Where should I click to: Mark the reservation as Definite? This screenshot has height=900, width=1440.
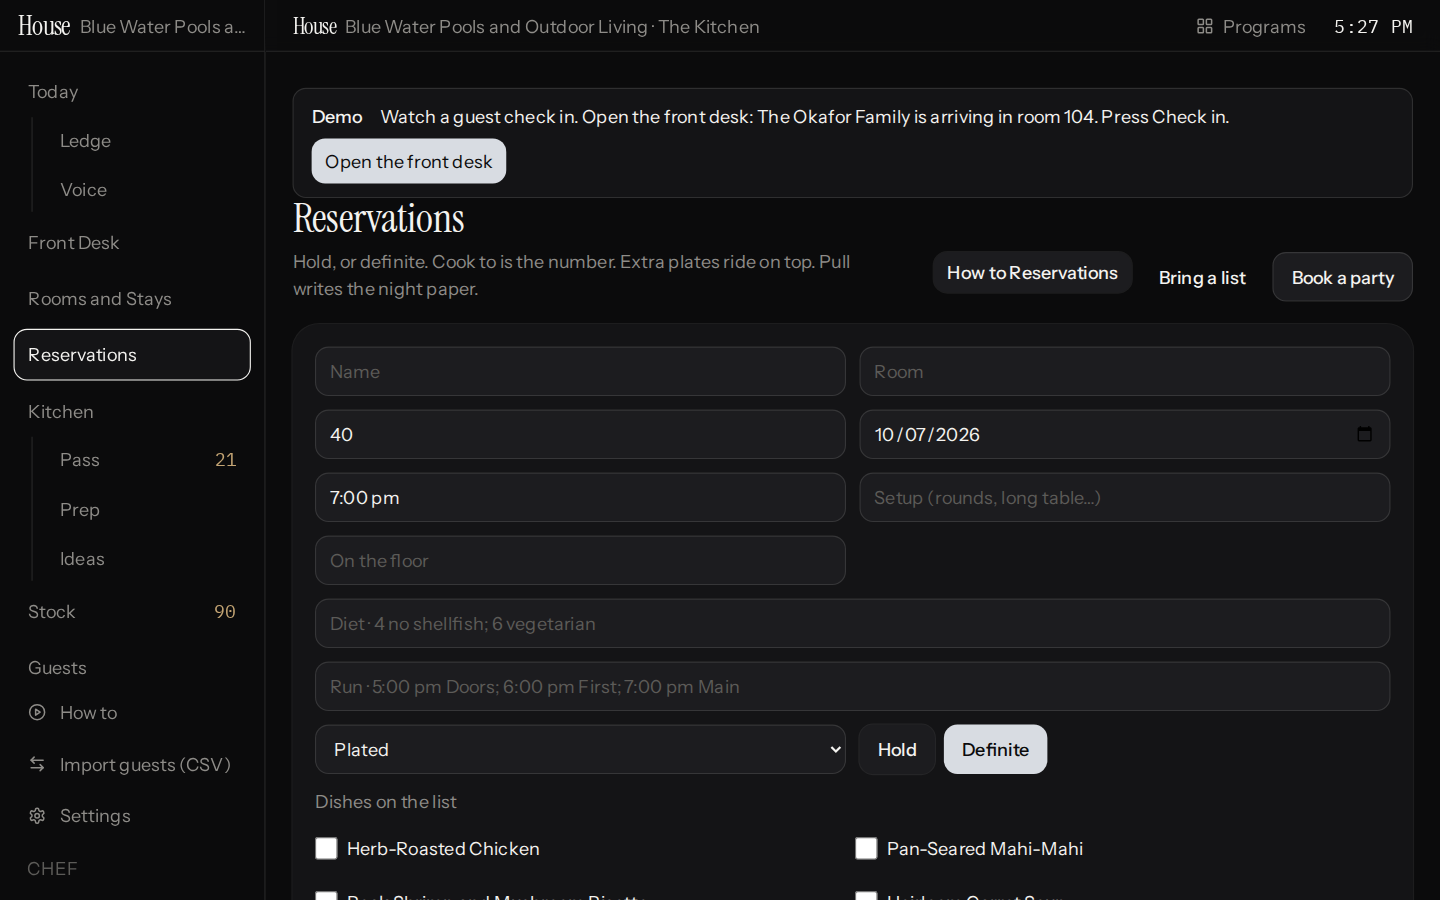tap(995, 749)
